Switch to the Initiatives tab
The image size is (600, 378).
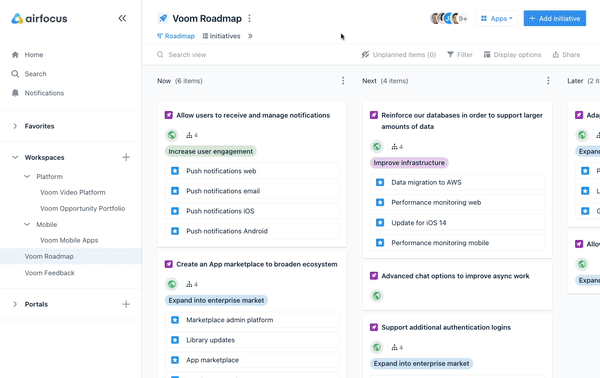[221, 36]
